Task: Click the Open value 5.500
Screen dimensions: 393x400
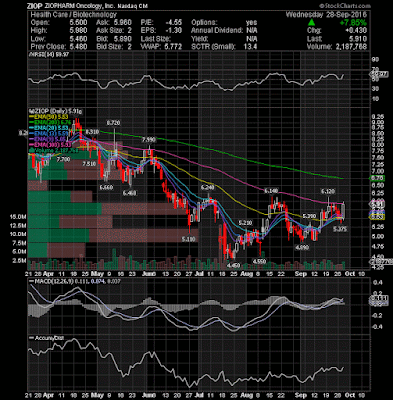Action: pos(79,23)
